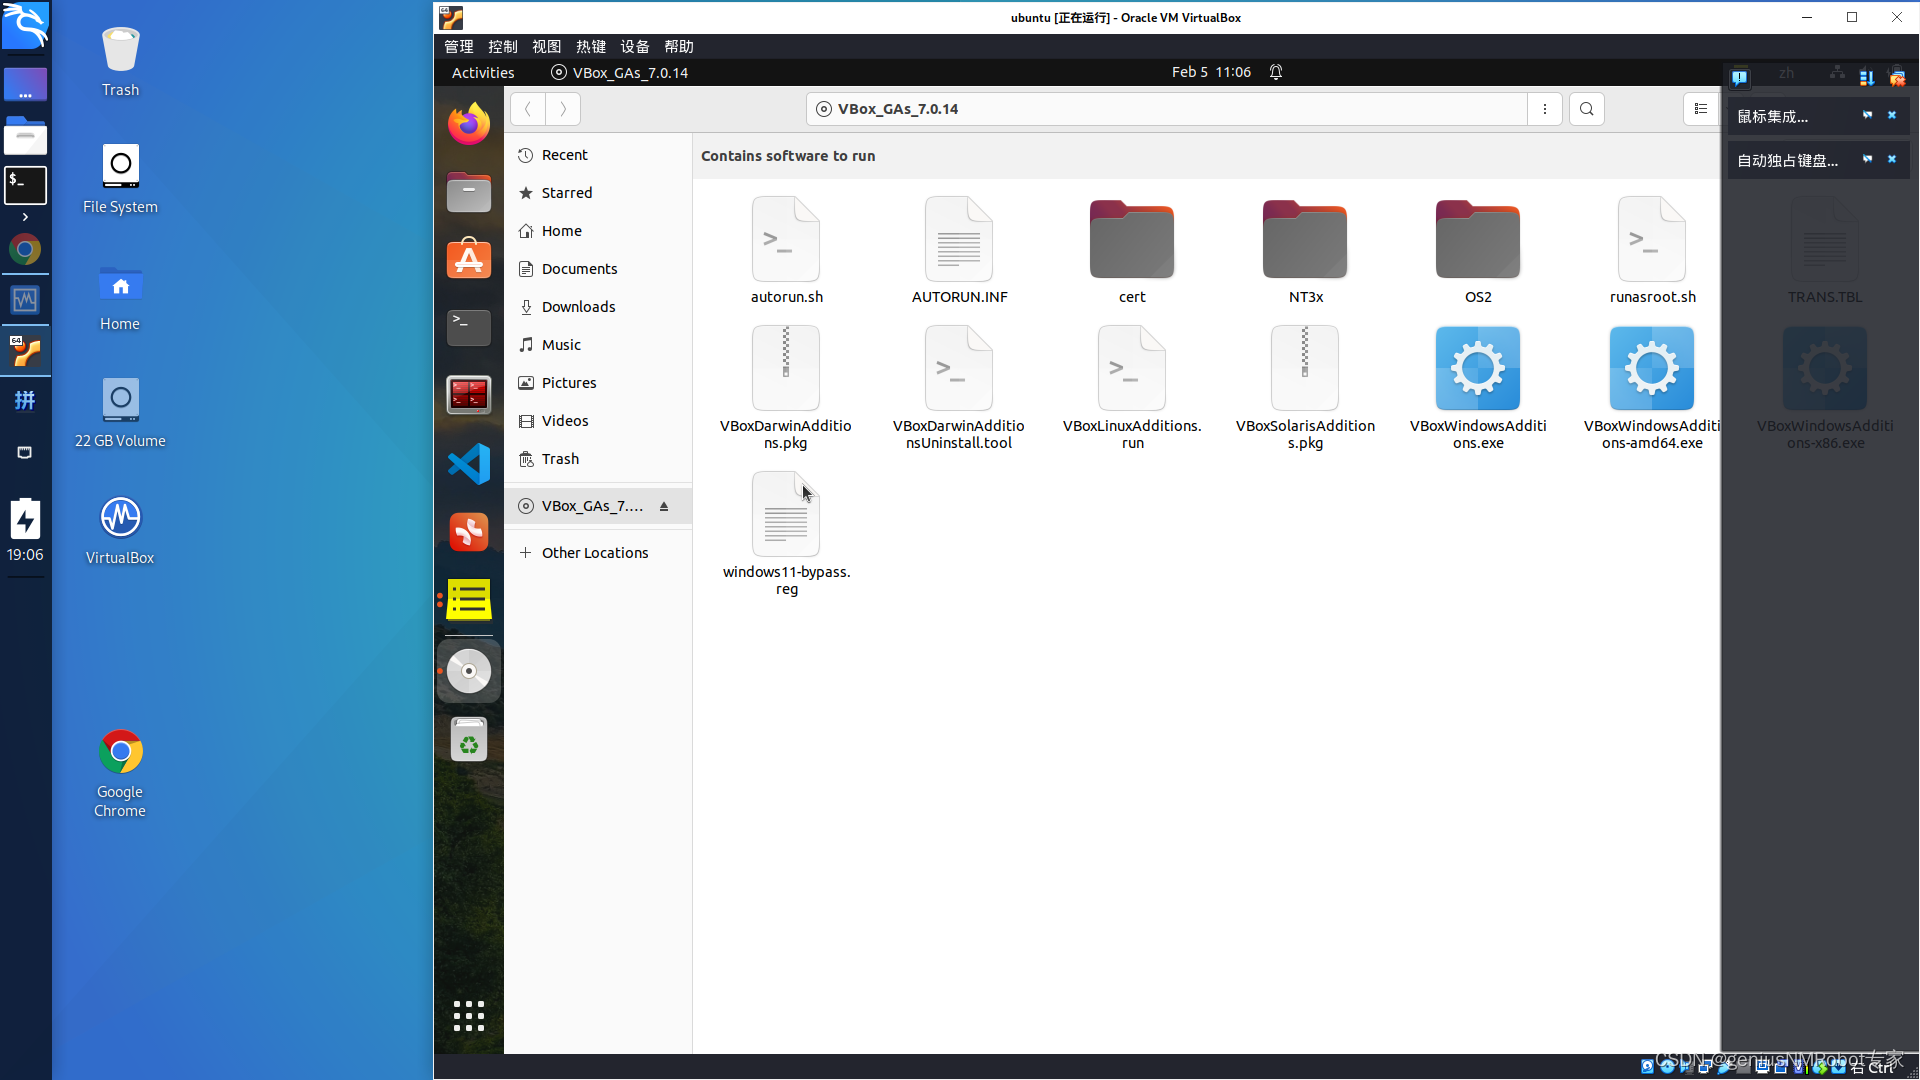
Task: Launch Visual Studio Code from the dock
Action: coord(468,464)
